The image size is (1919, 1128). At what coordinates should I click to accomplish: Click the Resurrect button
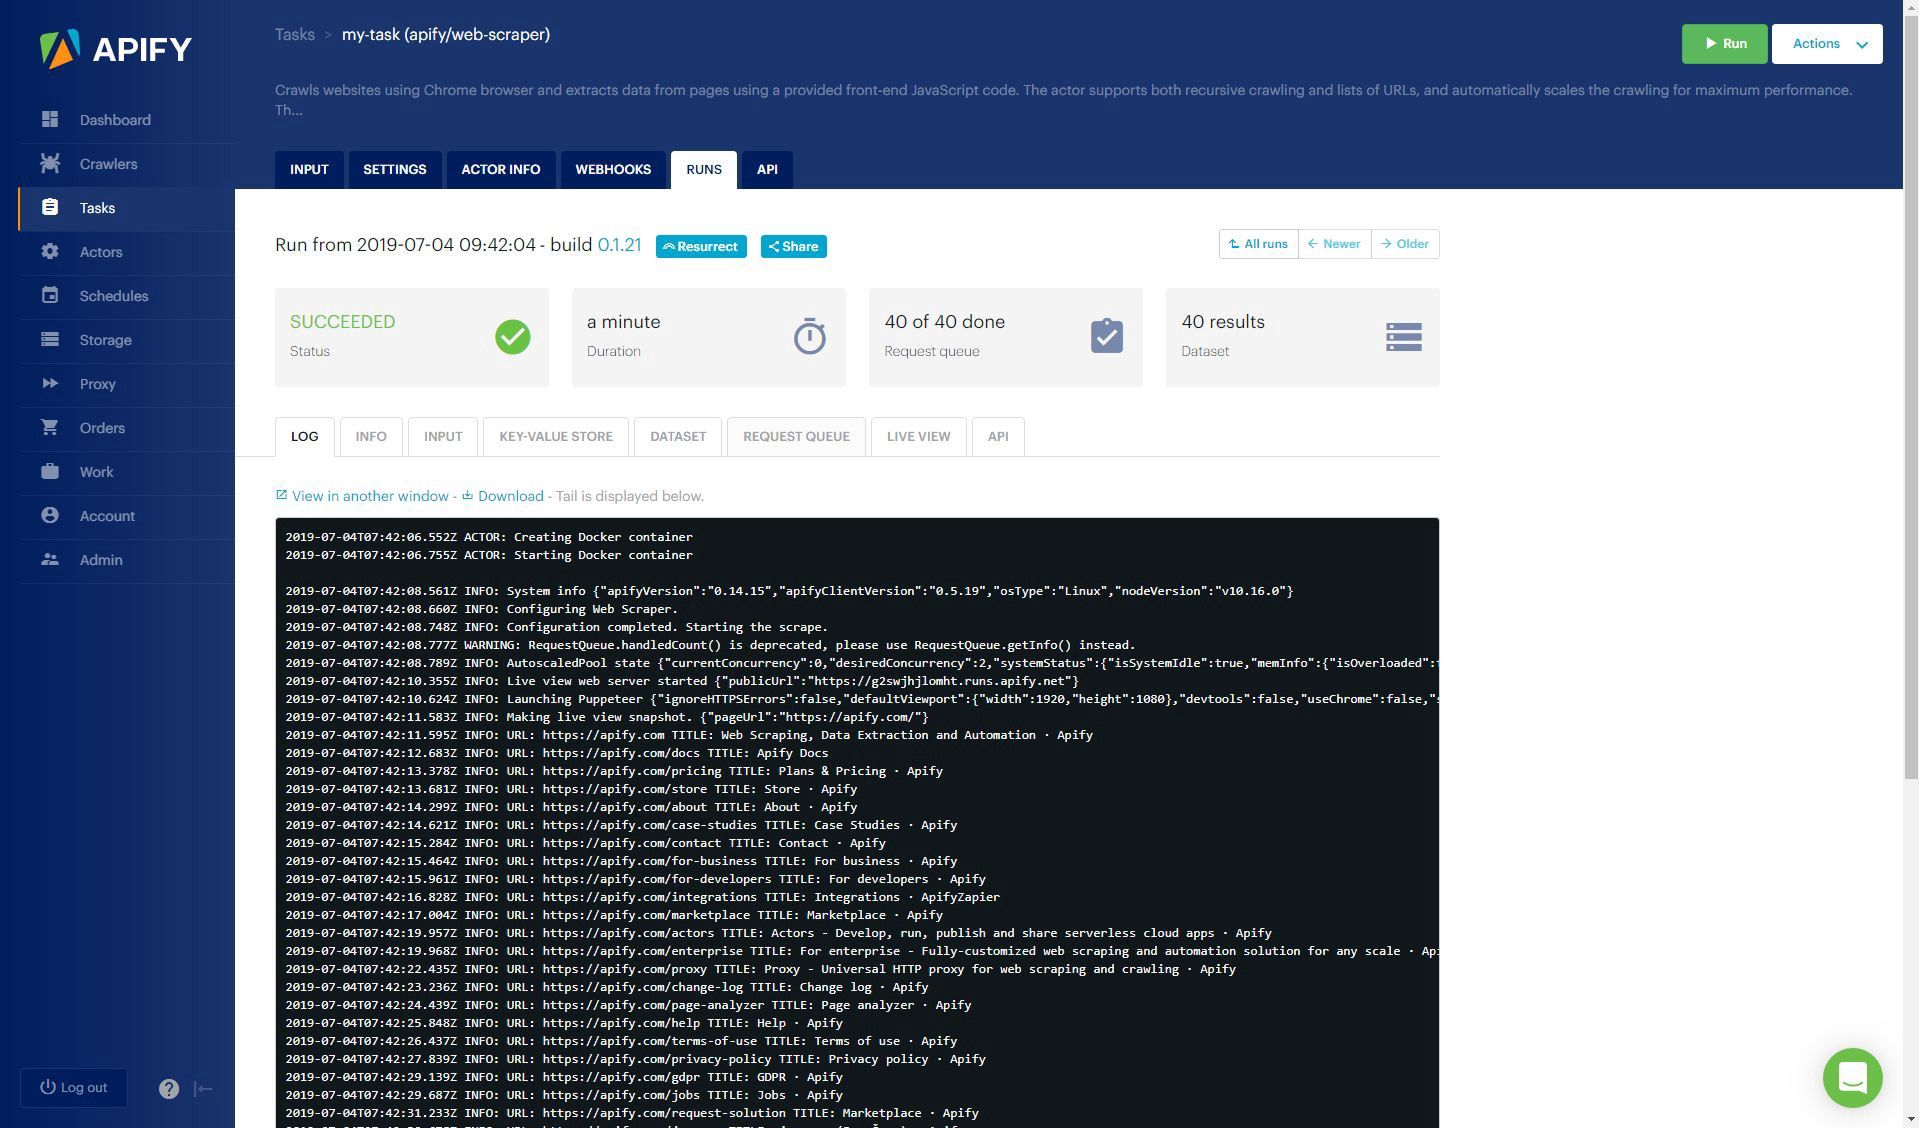701,246
